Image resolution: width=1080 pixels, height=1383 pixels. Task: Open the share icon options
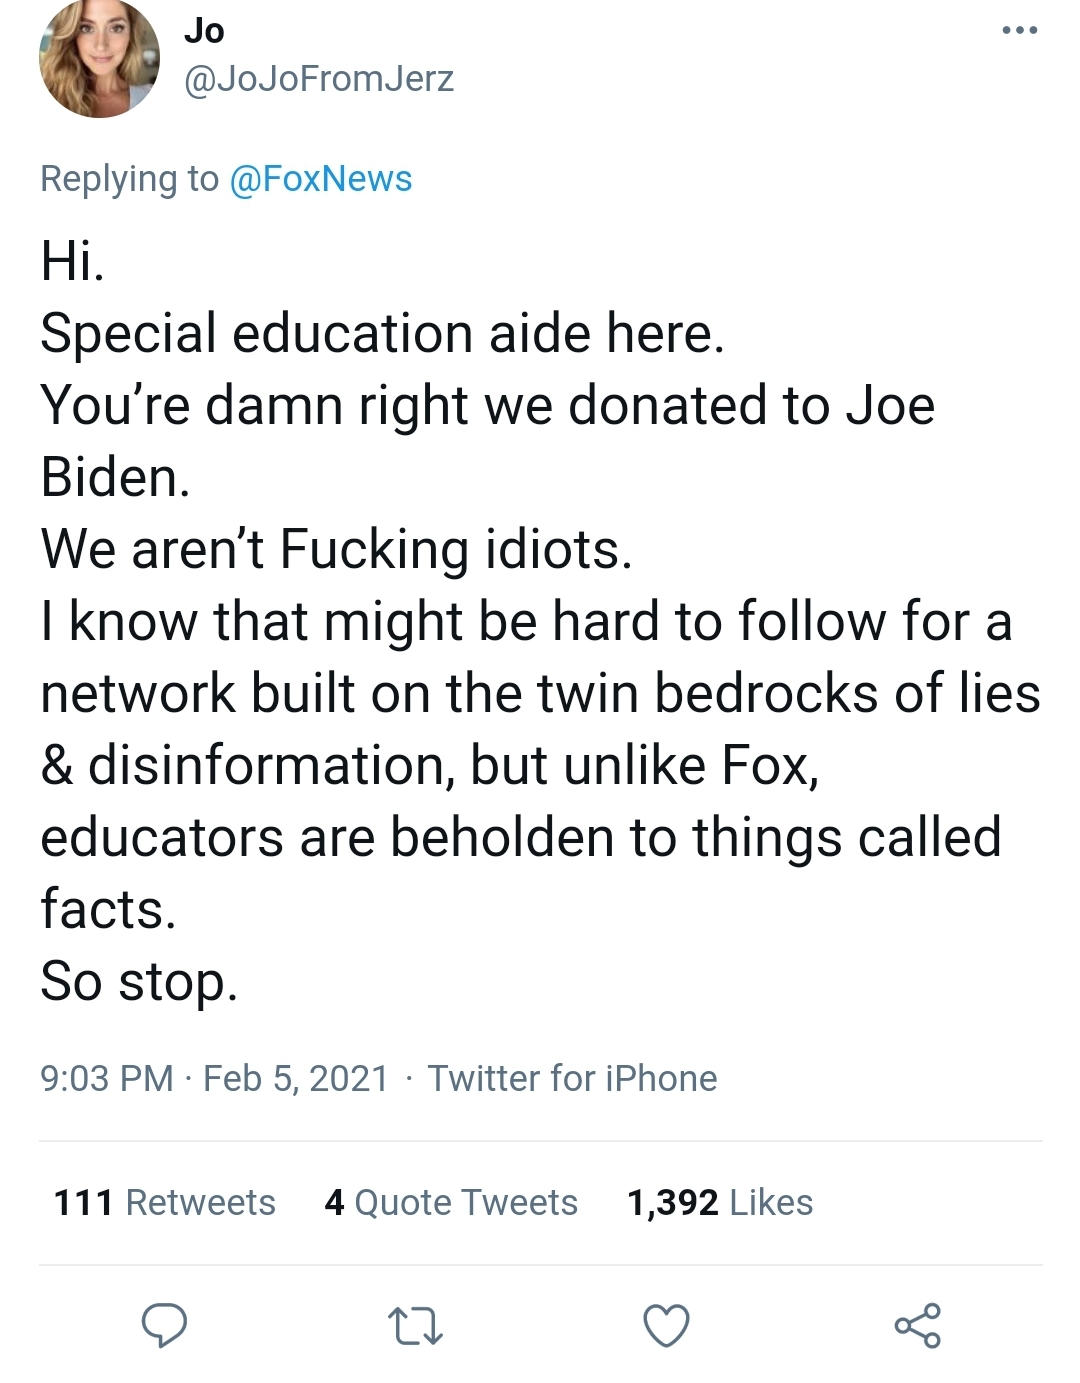918,1326
